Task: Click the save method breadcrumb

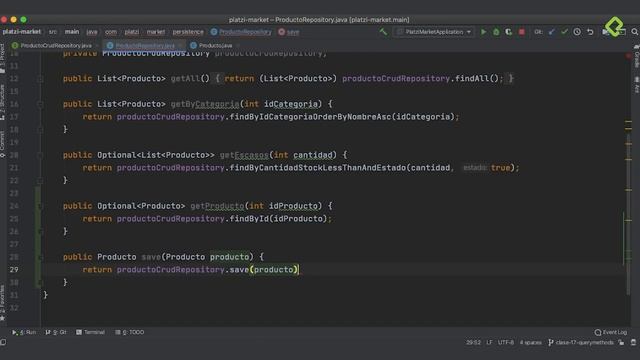Action: [289, 32]
